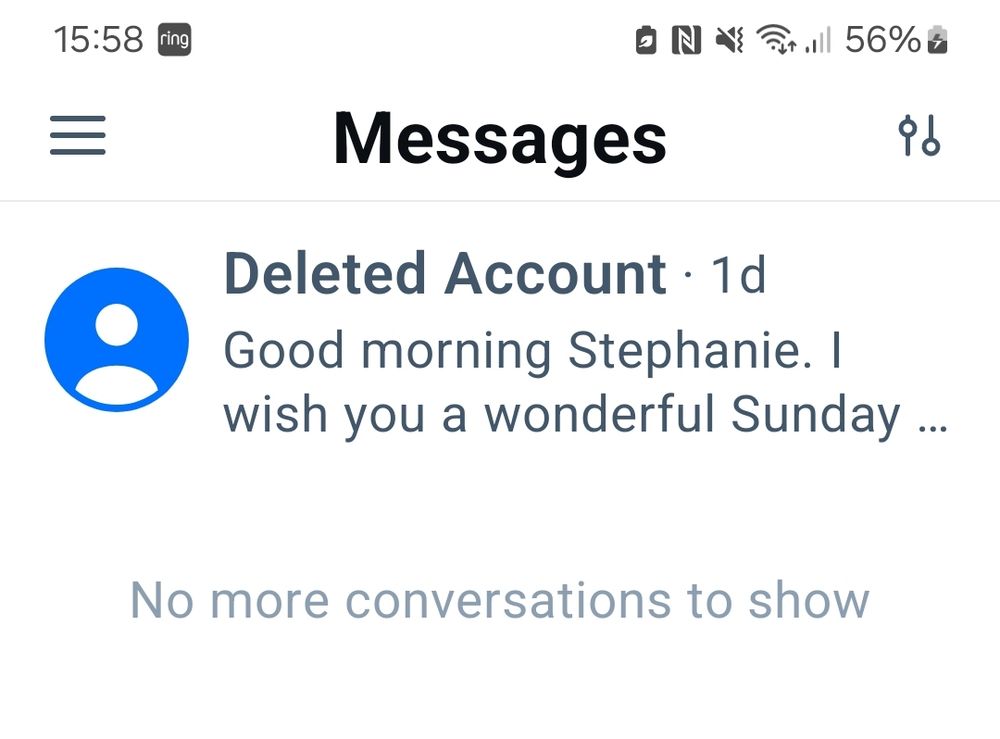Tap the 56% battery percentage
Image resolution: width=1000 pixels, height=739 pixels.
click(x=883, y=40)
